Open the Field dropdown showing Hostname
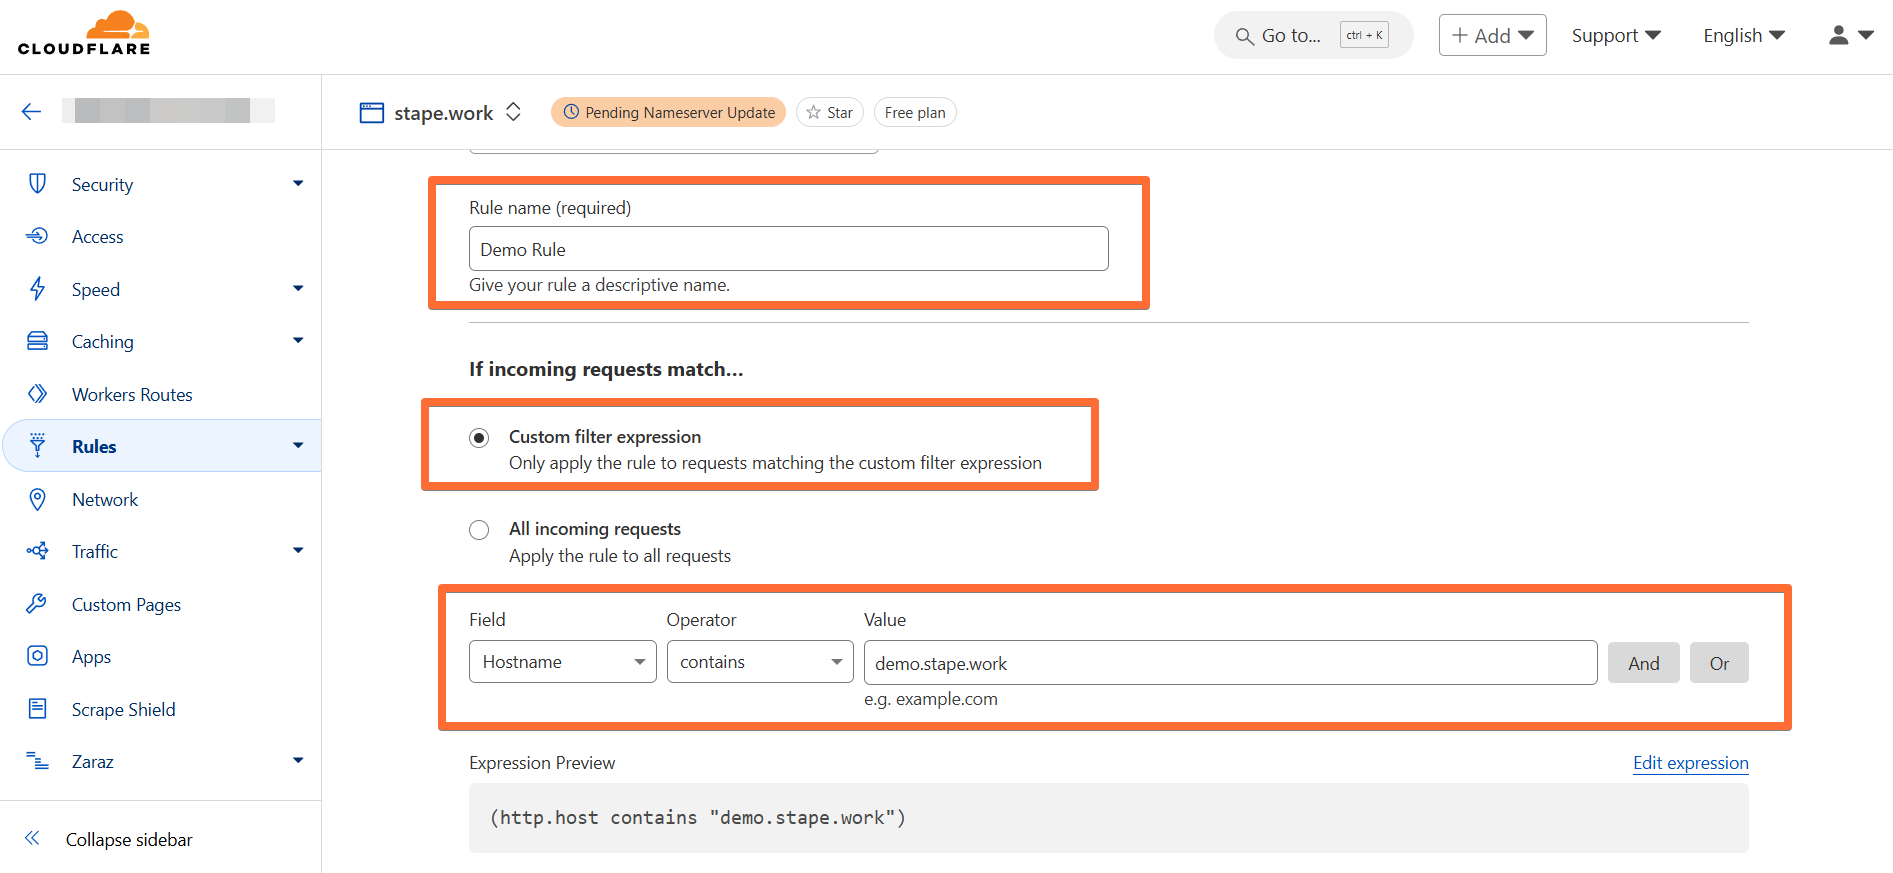The image size is (1893, 873). click(563, 662)
